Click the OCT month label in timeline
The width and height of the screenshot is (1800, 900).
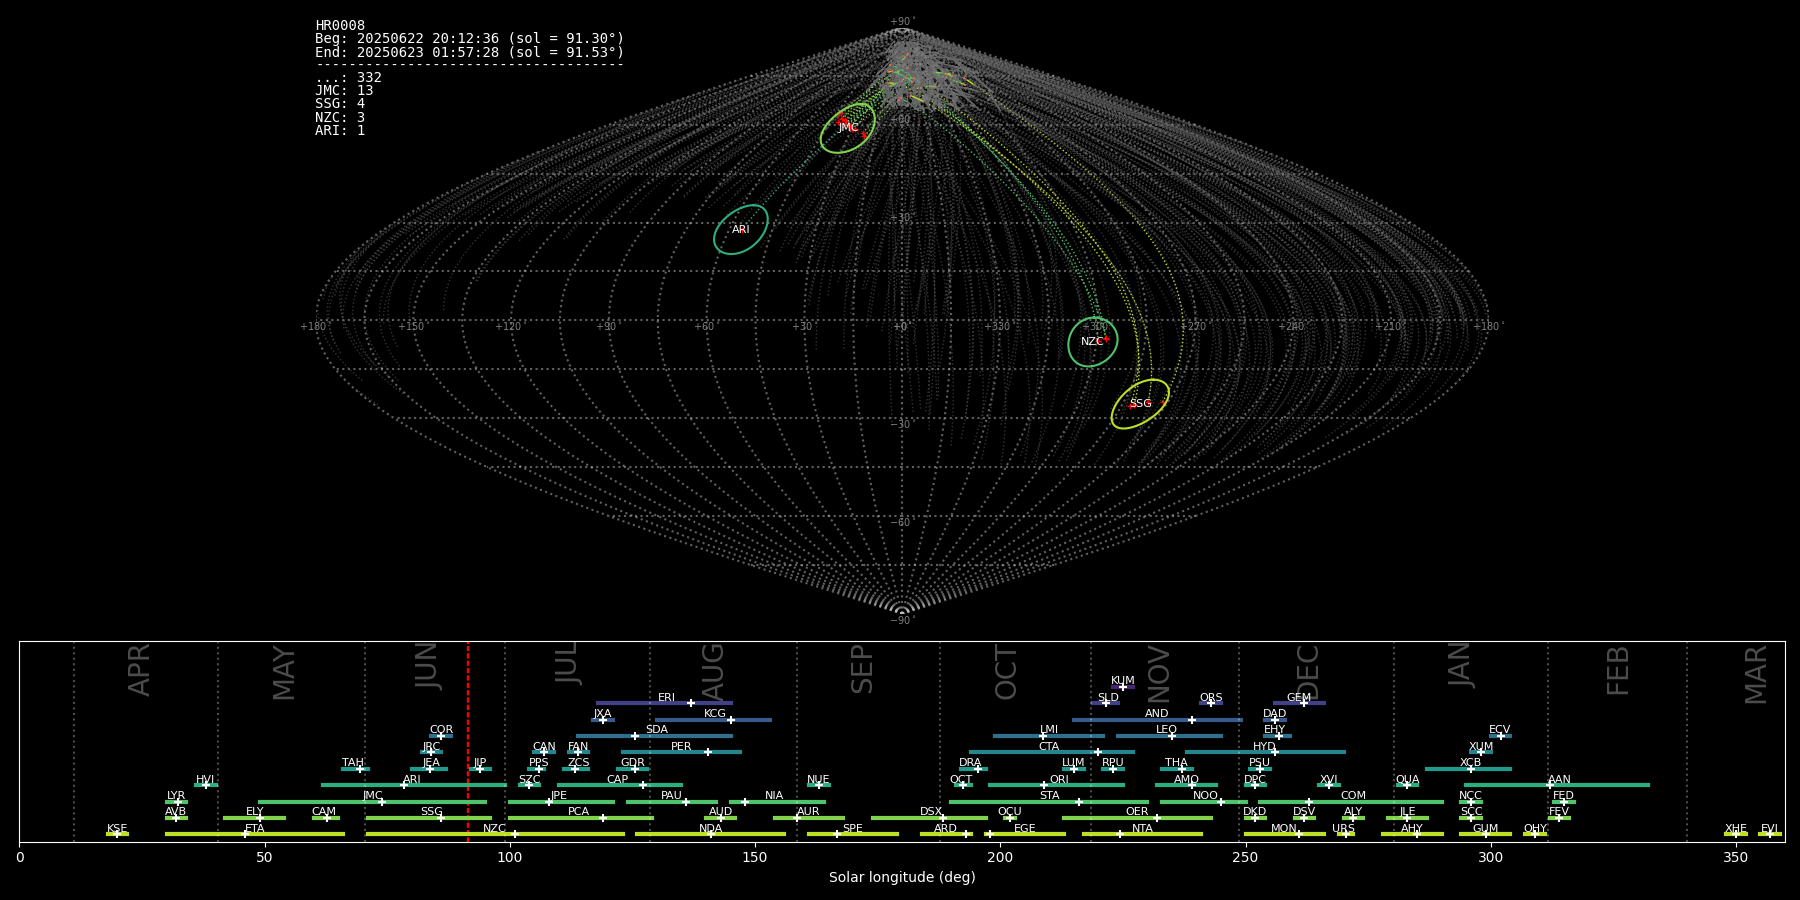point(1006,672)
